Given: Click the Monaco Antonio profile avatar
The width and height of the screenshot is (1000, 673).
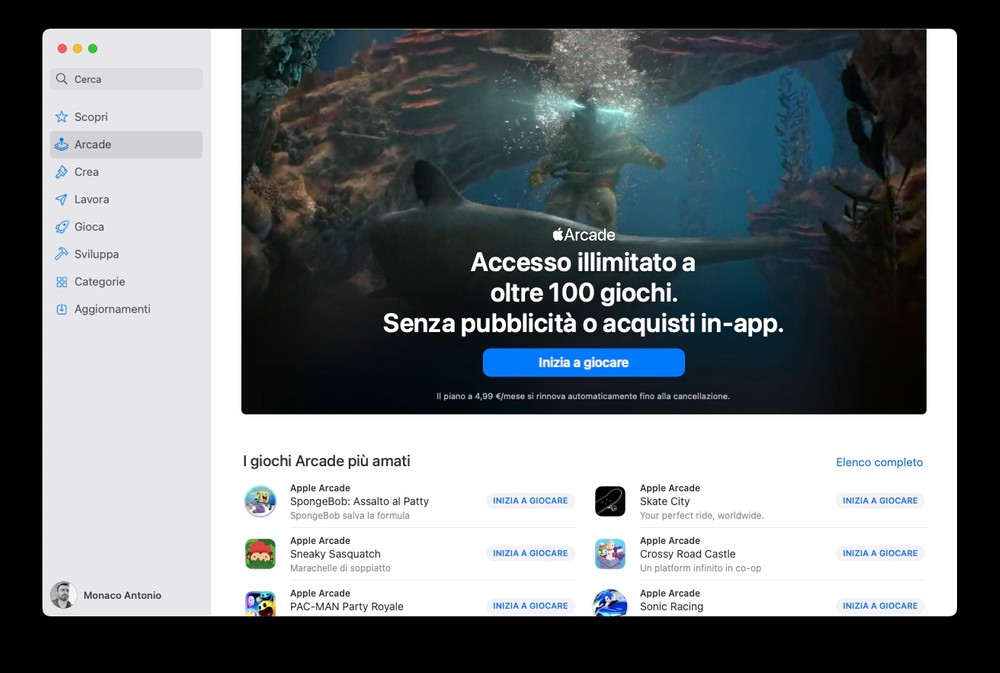Looking at the screenshot, I should 63,595.
